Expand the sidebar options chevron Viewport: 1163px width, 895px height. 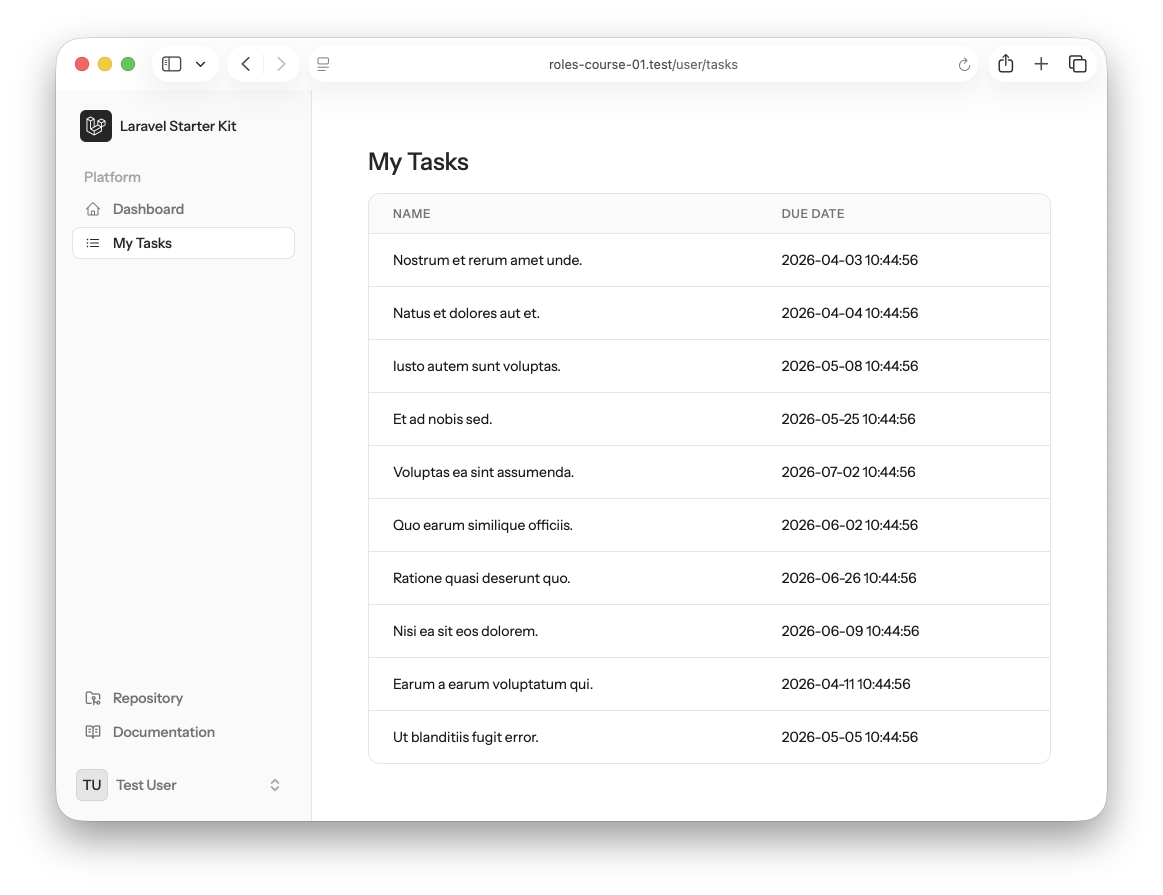[201, 64]
